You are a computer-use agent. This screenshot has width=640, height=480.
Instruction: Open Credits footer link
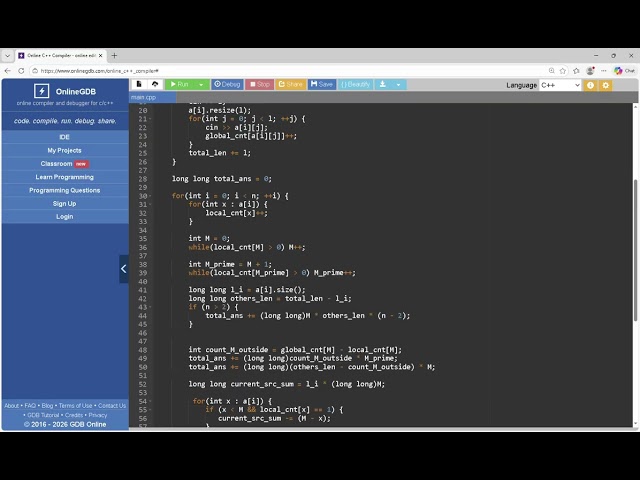pos(74,415)
